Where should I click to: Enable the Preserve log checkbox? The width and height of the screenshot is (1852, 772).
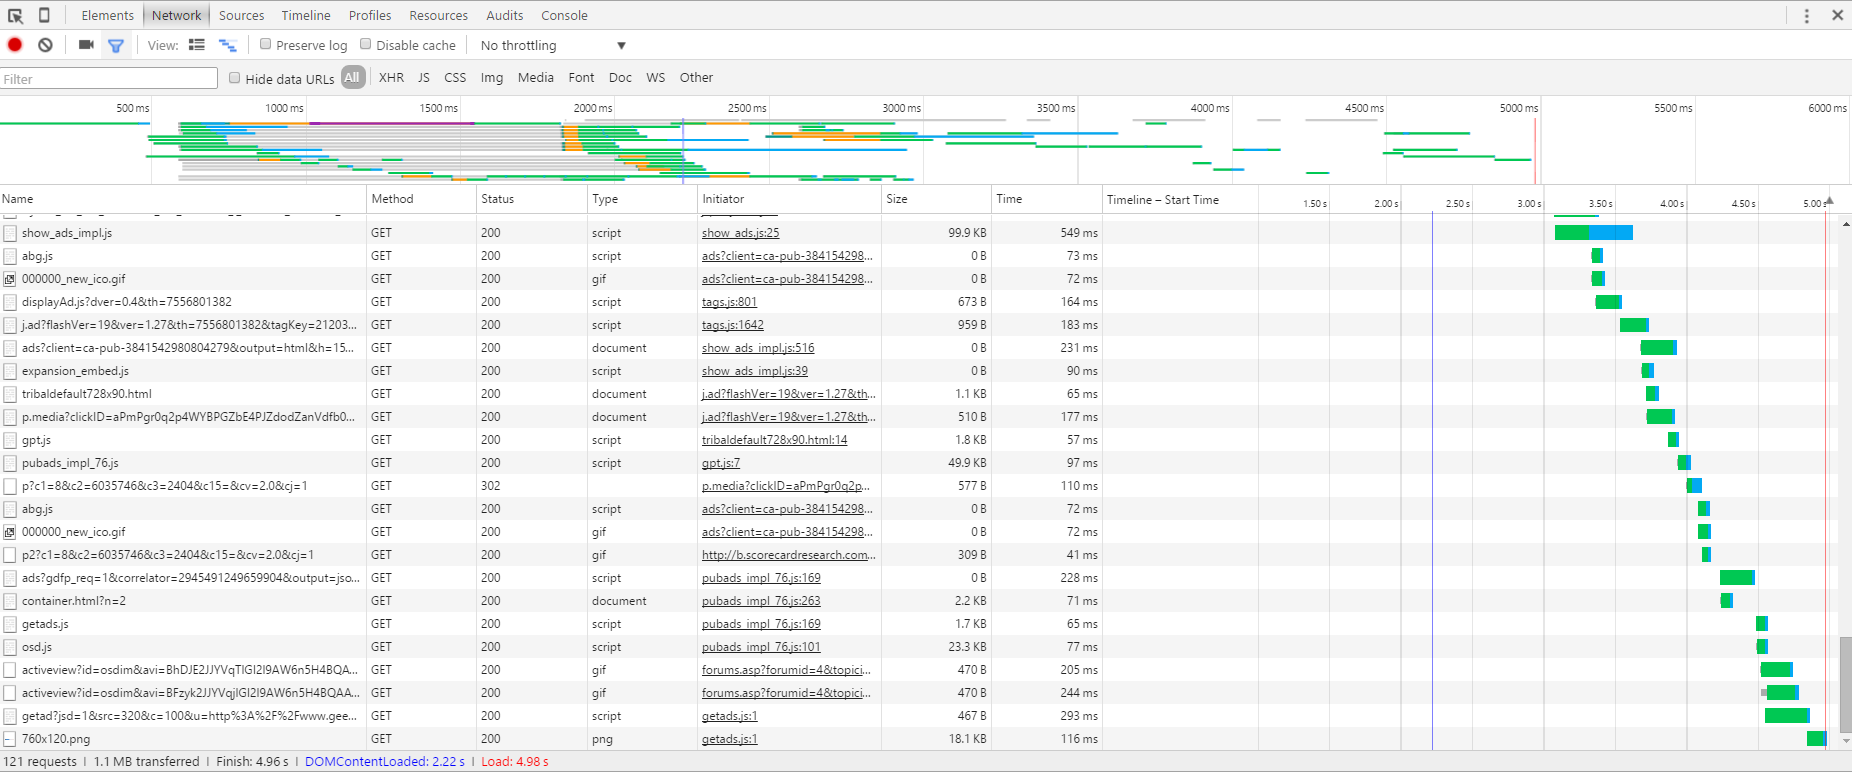(266, 44)
